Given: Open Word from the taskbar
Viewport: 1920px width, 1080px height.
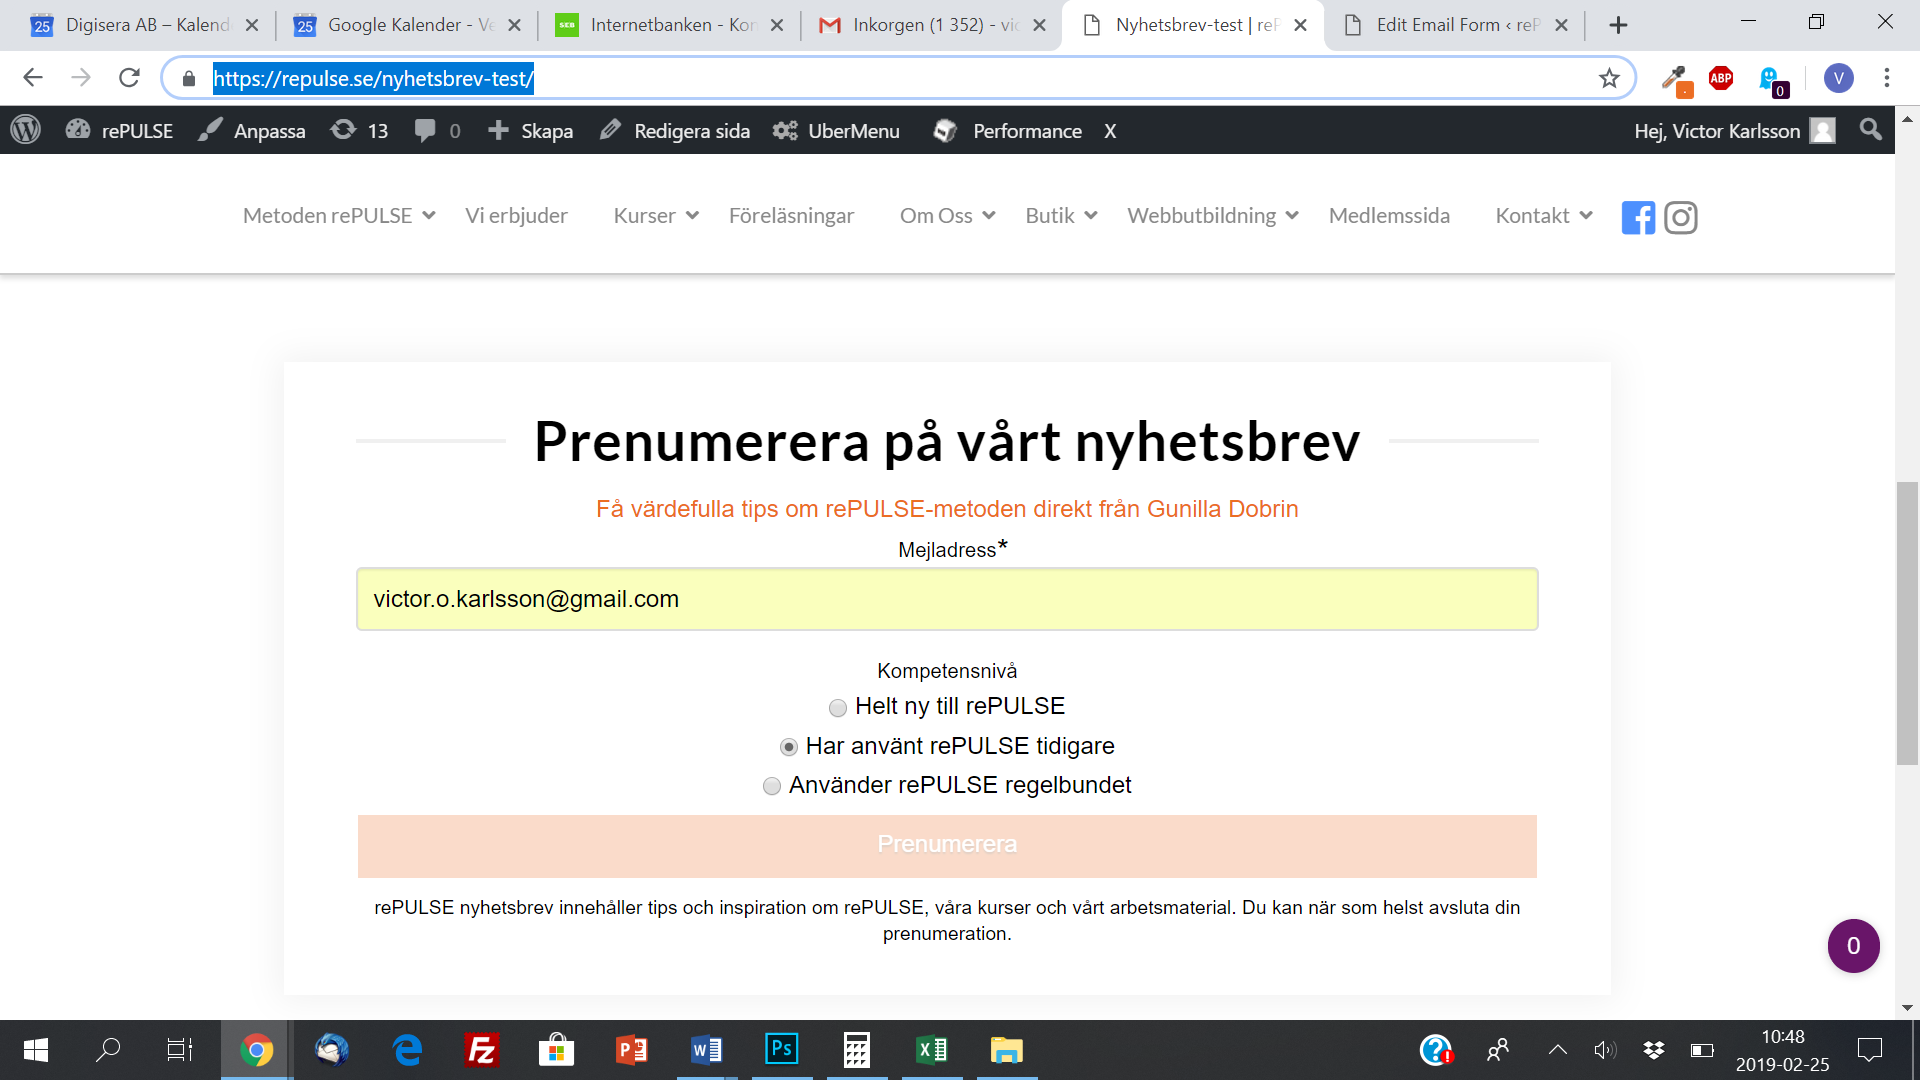Looking at the screenshot, I should tap(707, 1050).
